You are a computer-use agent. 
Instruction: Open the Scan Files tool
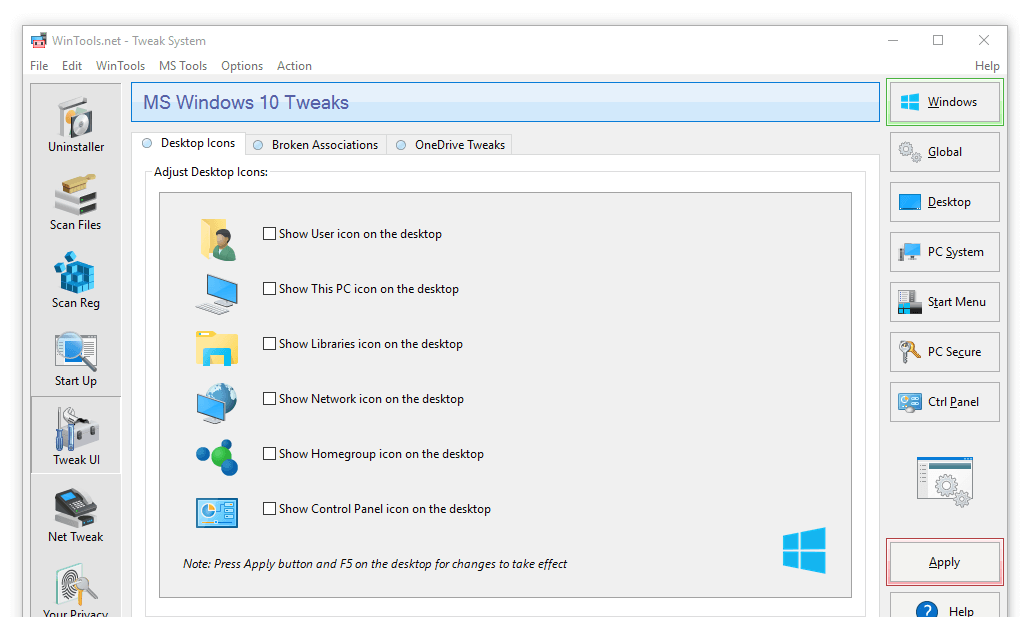pyautogui.click(x=76, y=203)
